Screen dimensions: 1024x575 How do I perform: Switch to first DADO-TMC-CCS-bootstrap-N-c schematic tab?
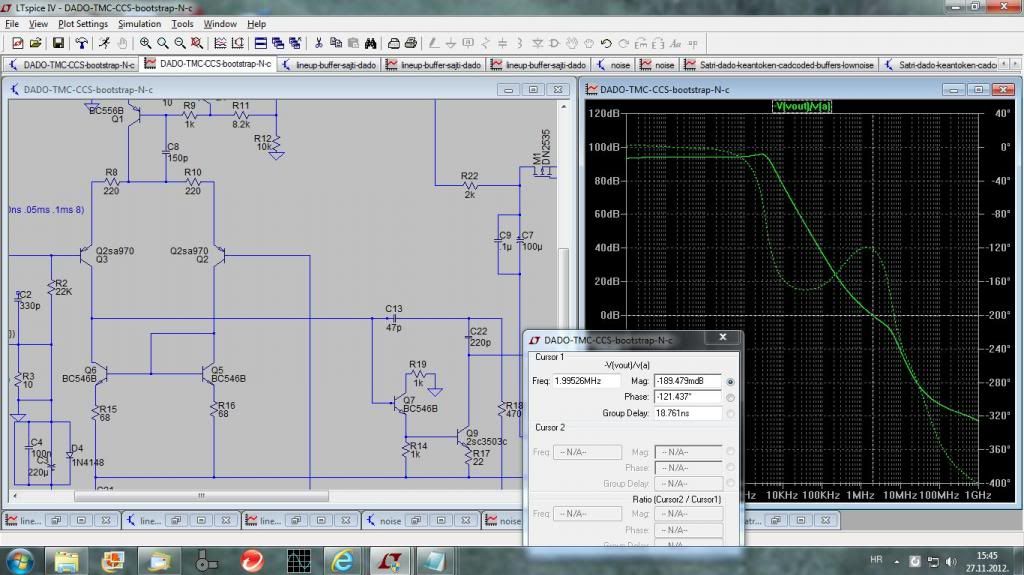[x=71, y=65]
